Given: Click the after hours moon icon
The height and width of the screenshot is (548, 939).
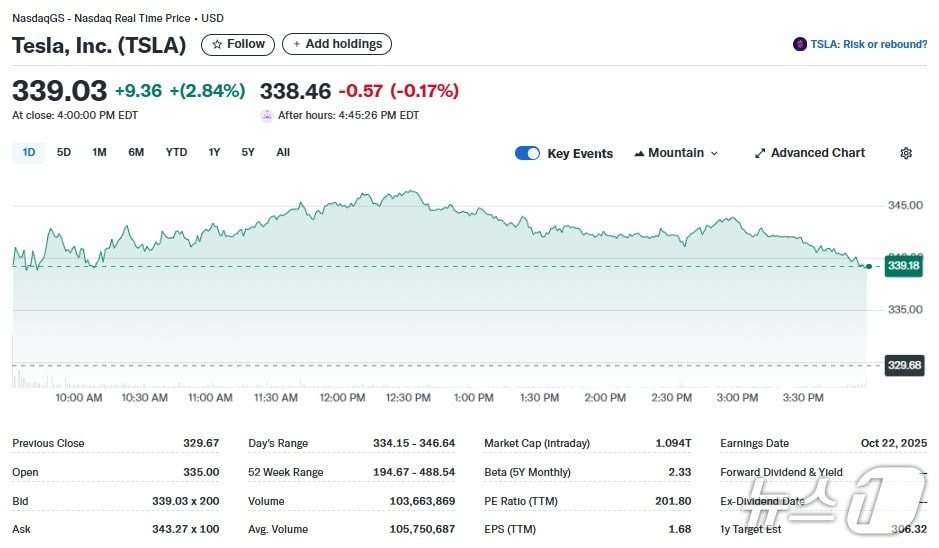Looking at the screenshot, I should coord(267,115).
